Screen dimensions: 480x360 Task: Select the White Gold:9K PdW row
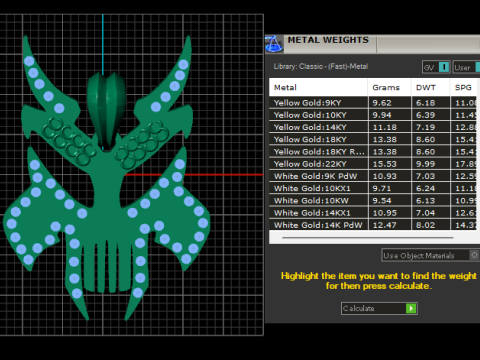click(373, 176)
